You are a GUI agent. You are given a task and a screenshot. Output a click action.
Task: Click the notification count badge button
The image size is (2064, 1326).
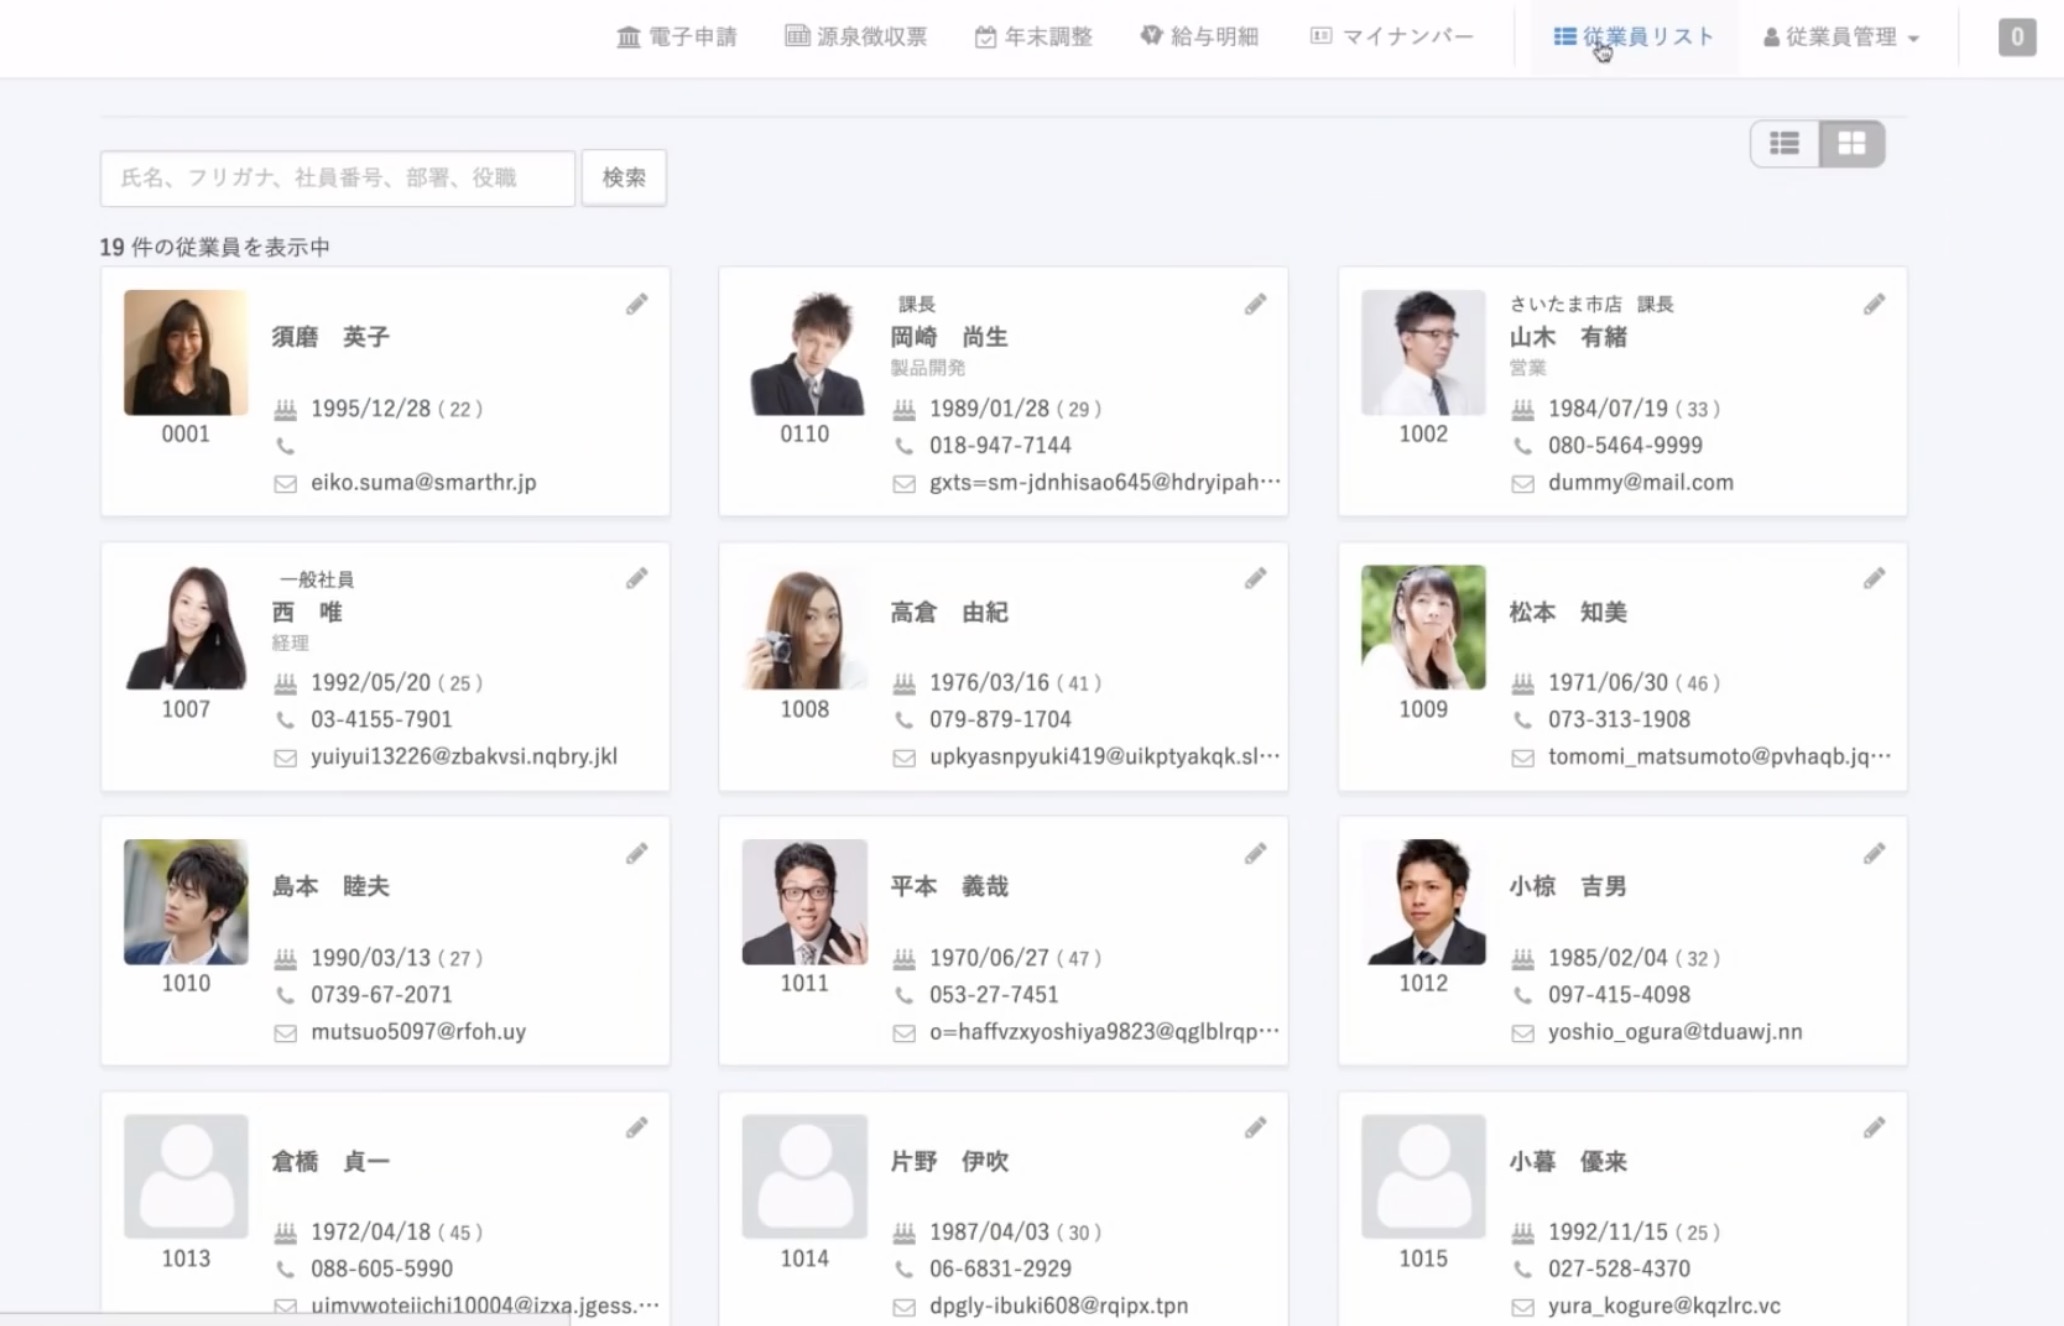(2016, 38)
